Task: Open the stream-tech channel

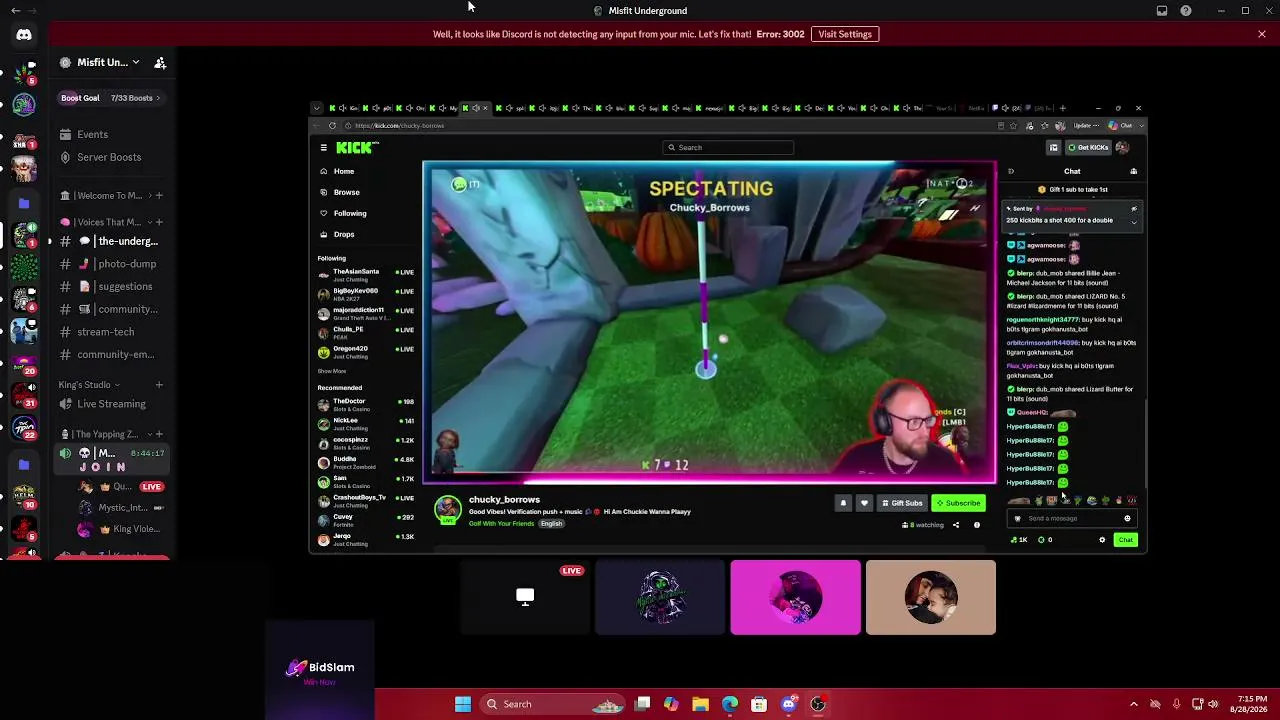Action: click(112, 332)
